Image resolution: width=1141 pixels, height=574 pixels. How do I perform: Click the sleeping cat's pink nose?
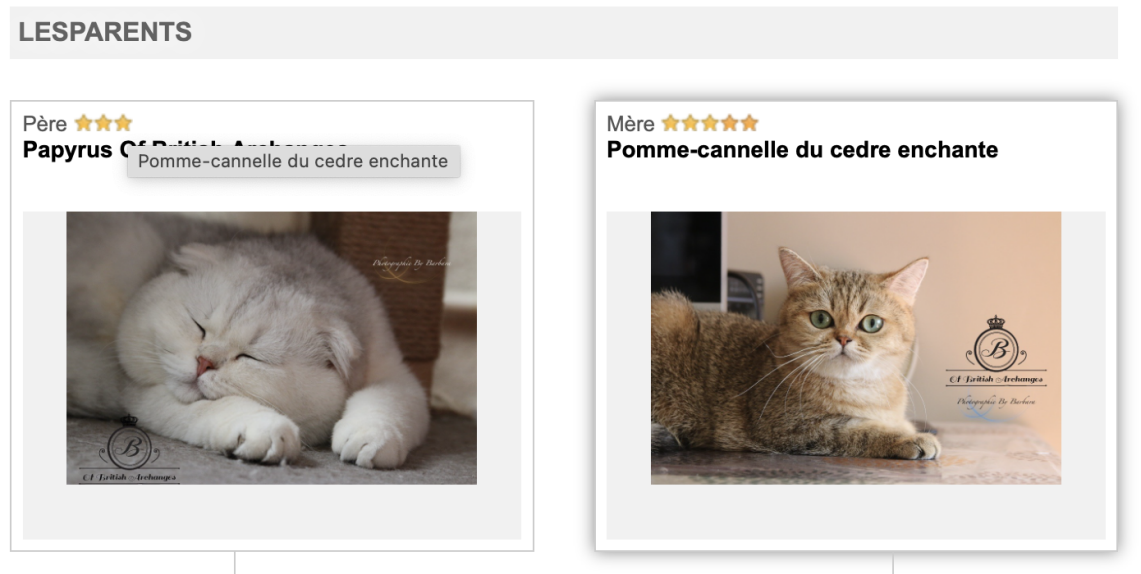point(204,366)
